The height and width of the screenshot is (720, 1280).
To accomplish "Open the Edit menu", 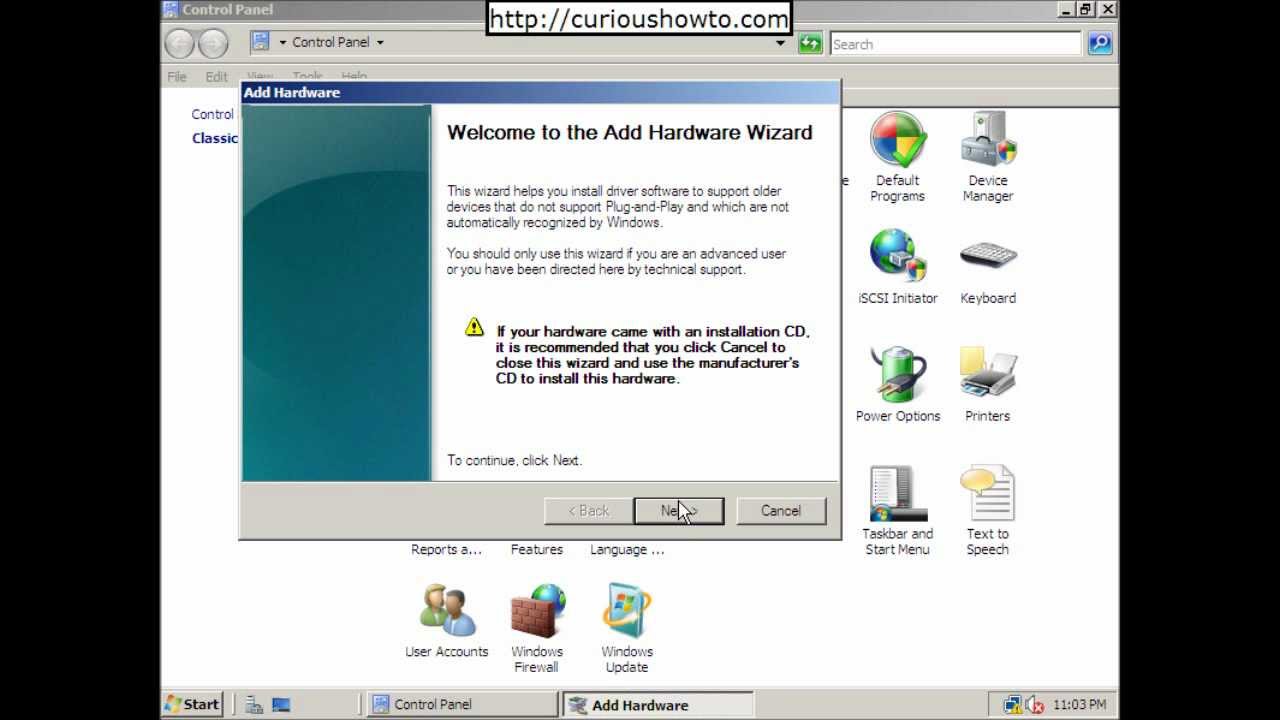I will click(217, 76).
